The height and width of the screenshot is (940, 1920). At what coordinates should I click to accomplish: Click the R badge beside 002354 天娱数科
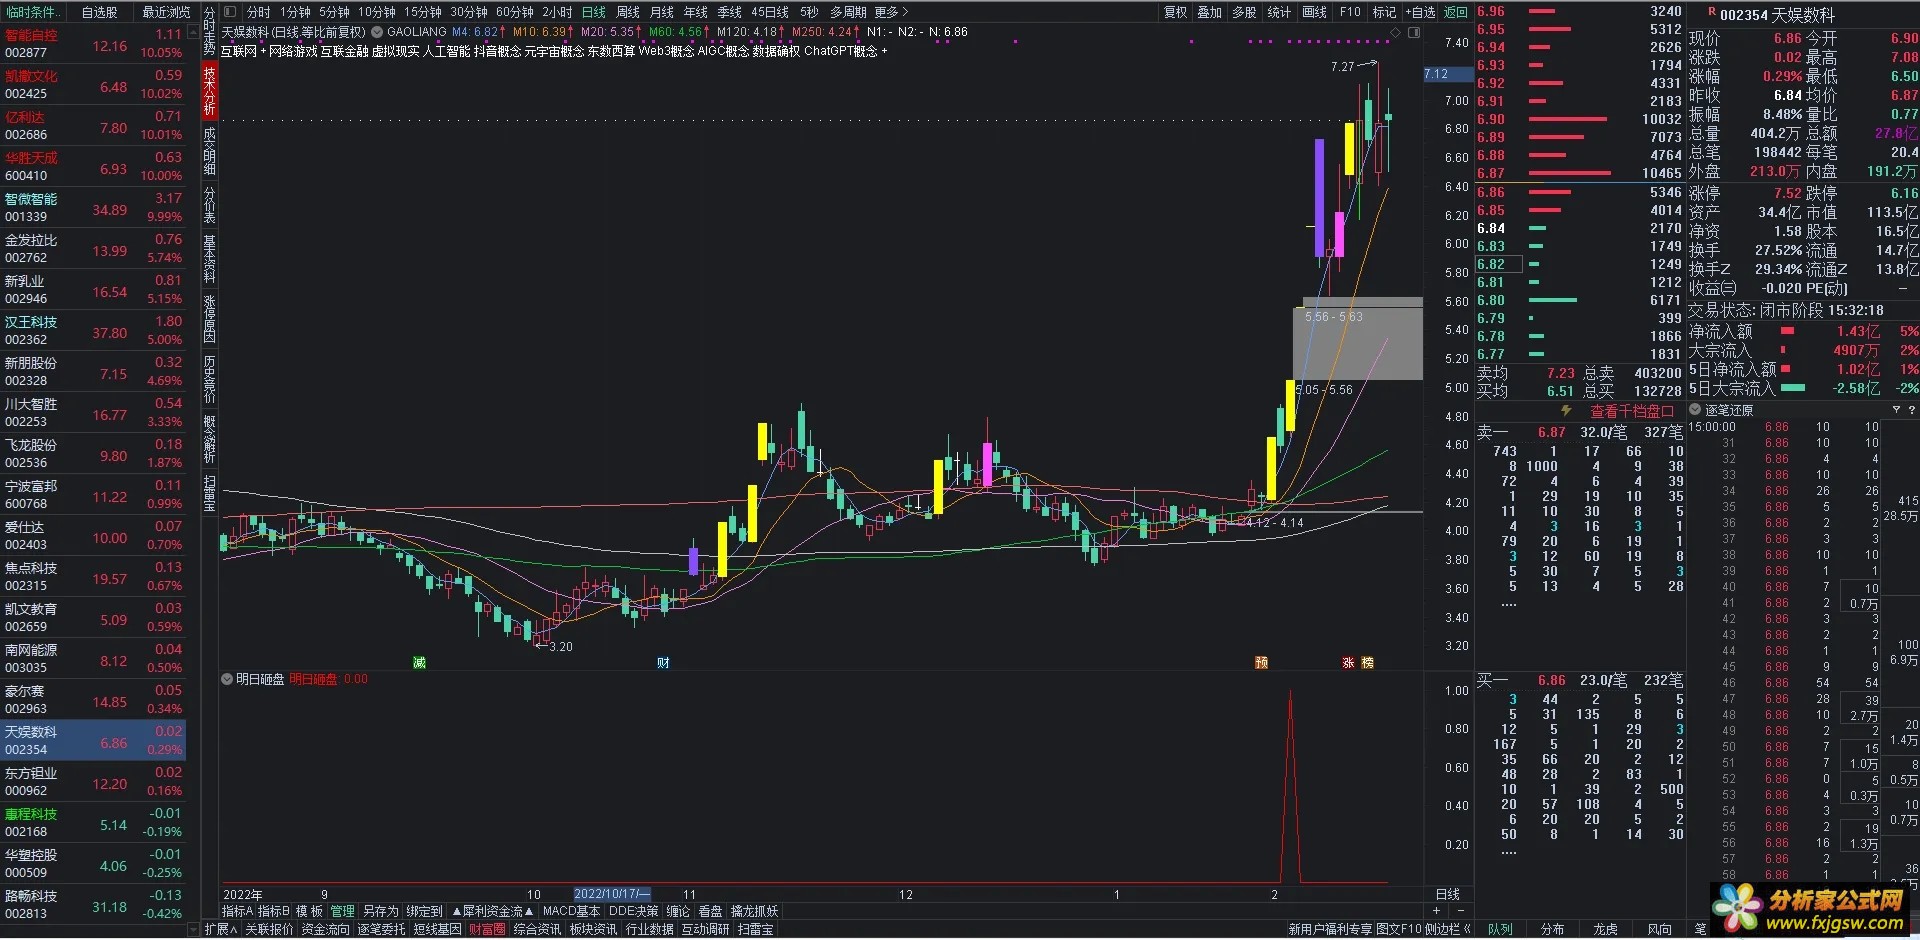[1712, 13]
